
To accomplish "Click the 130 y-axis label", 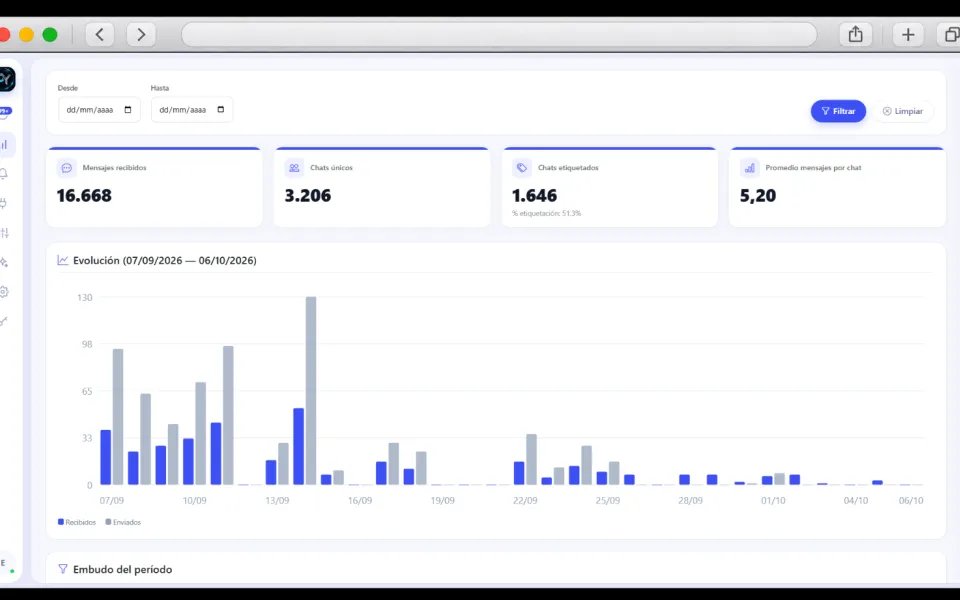I will [x=84, y=298].
